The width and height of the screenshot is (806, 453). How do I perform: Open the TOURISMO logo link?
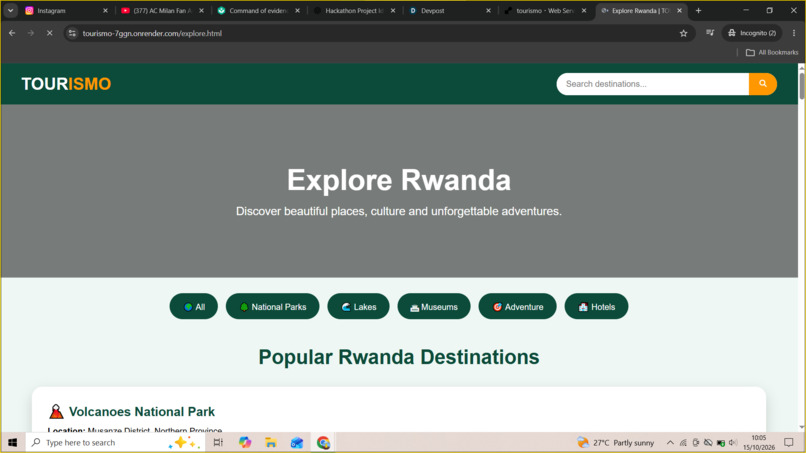pos(66,84)
